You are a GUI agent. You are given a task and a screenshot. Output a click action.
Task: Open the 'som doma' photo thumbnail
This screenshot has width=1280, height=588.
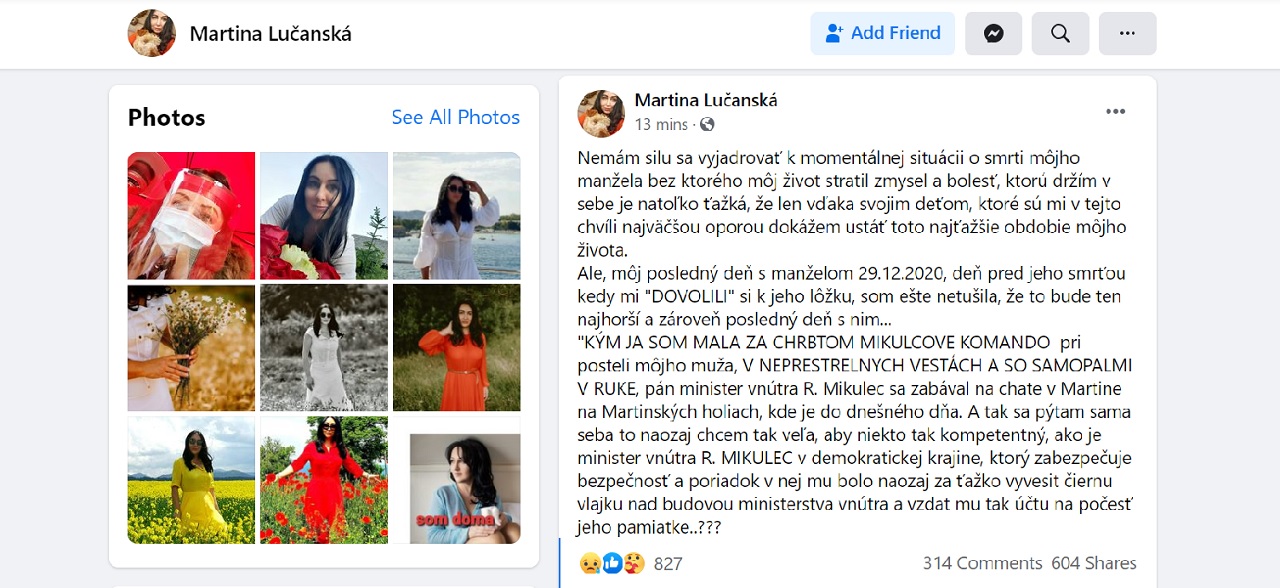[457, 480]
